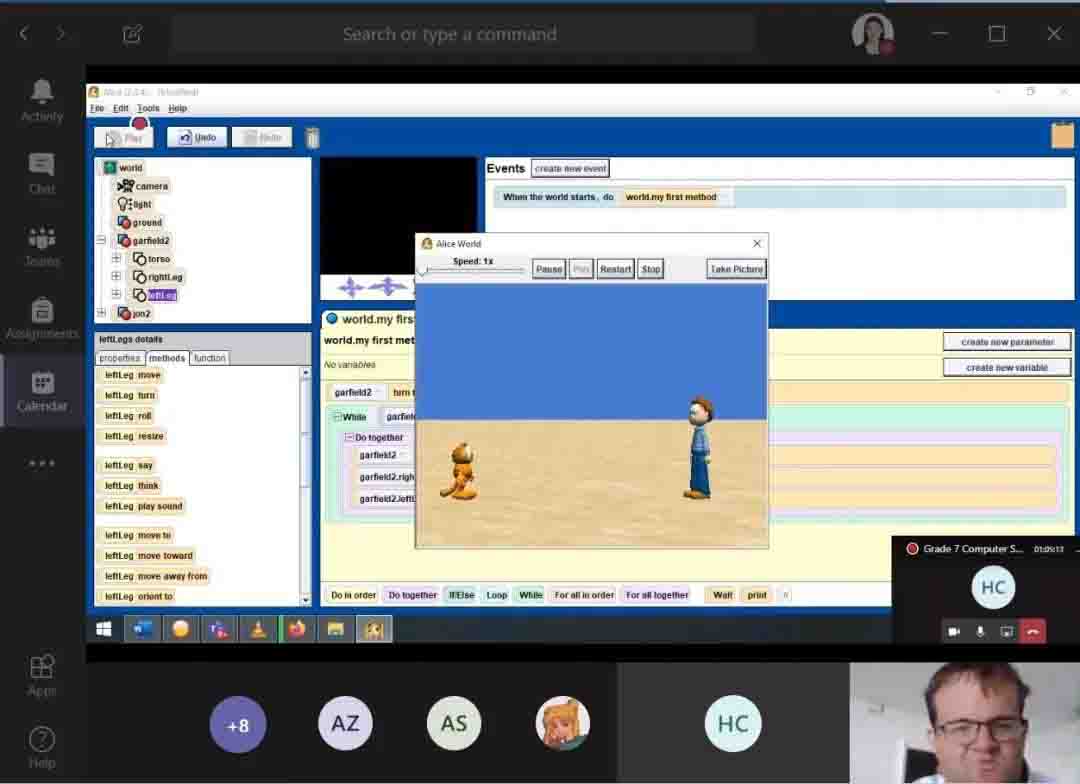Open Activity in the Teams sidebar
This screenshot has width=1080, height=784.
point(42,101)
